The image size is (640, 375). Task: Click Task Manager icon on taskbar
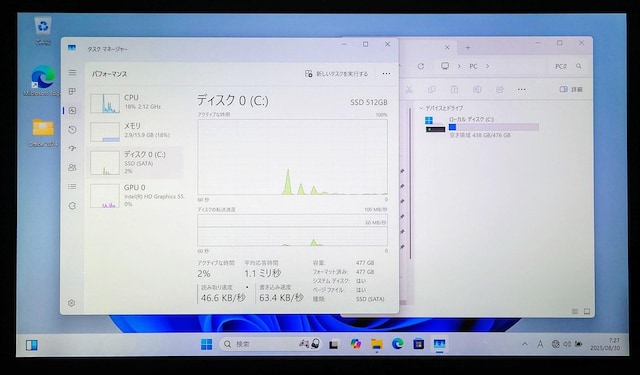[439, 344]
